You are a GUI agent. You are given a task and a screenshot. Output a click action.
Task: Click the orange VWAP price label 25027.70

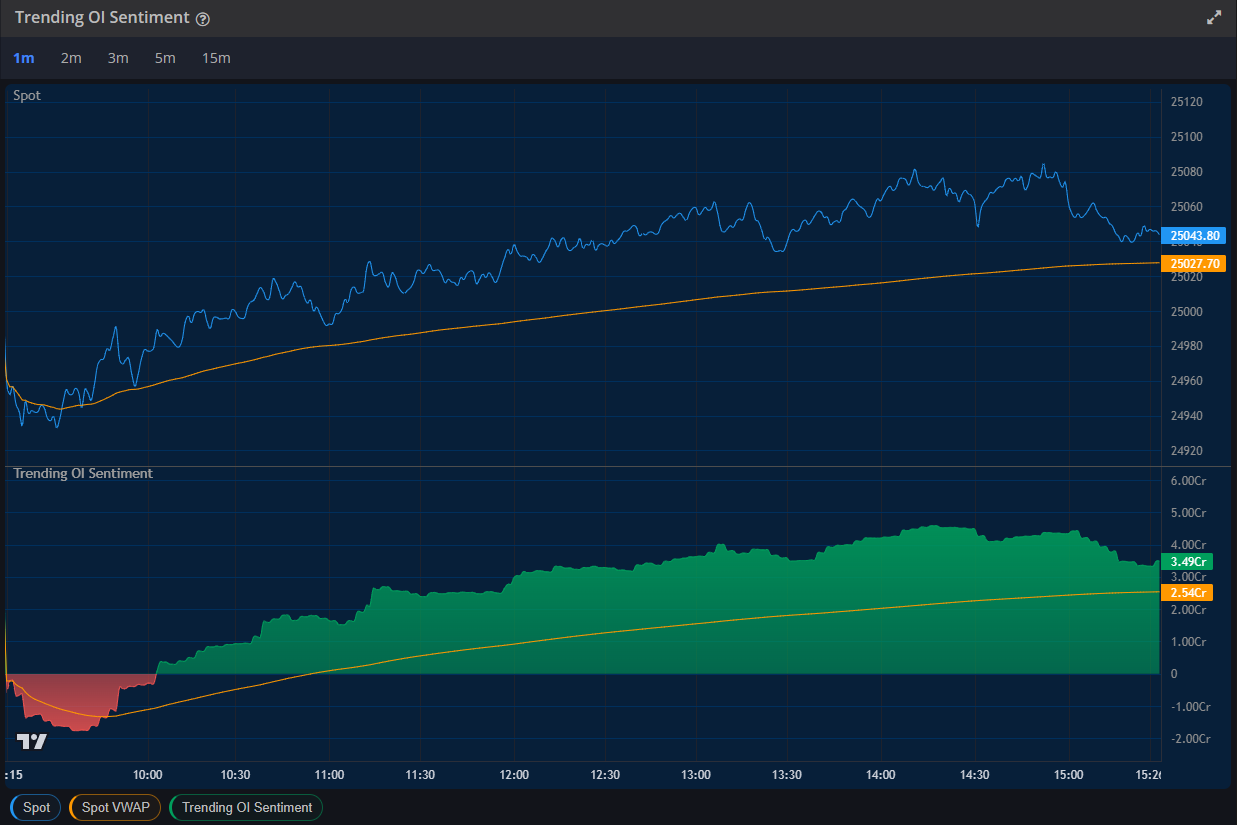[1196, 263]
